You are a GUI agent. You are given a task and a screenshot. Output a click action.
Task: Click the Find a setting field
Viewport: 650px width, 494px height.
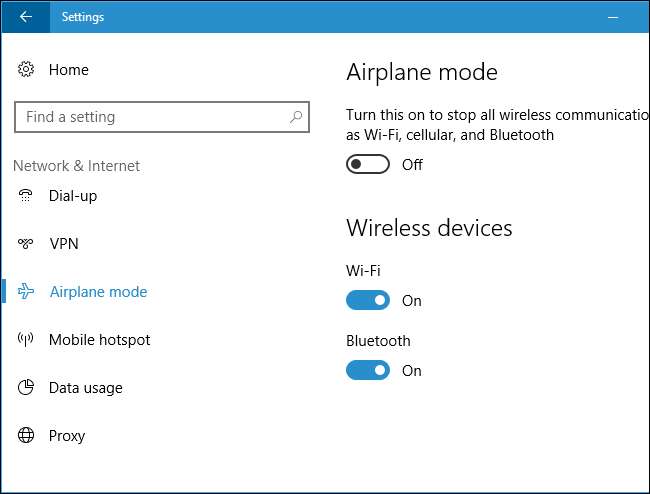click(x=150, y=117)
